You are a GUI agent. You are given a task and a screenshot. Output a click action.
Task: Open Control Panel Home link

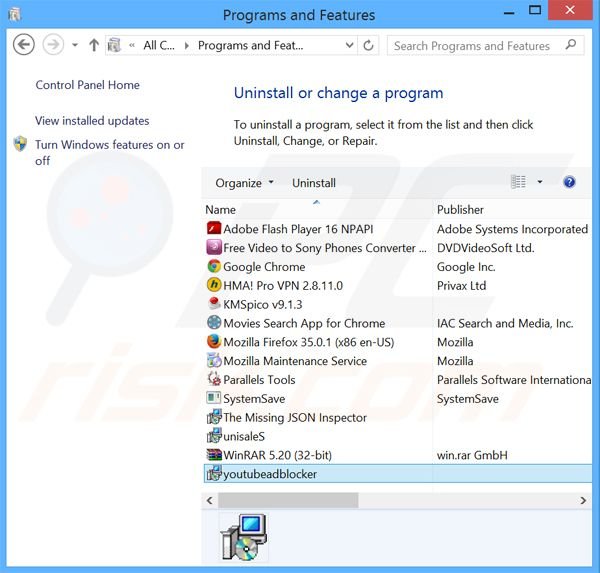(87, 85)
